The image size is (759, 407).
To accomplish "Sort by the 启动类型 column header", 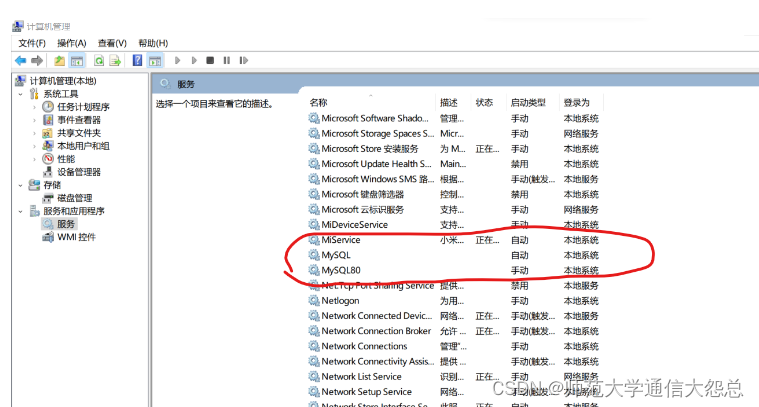I will (x=528, y=103).
